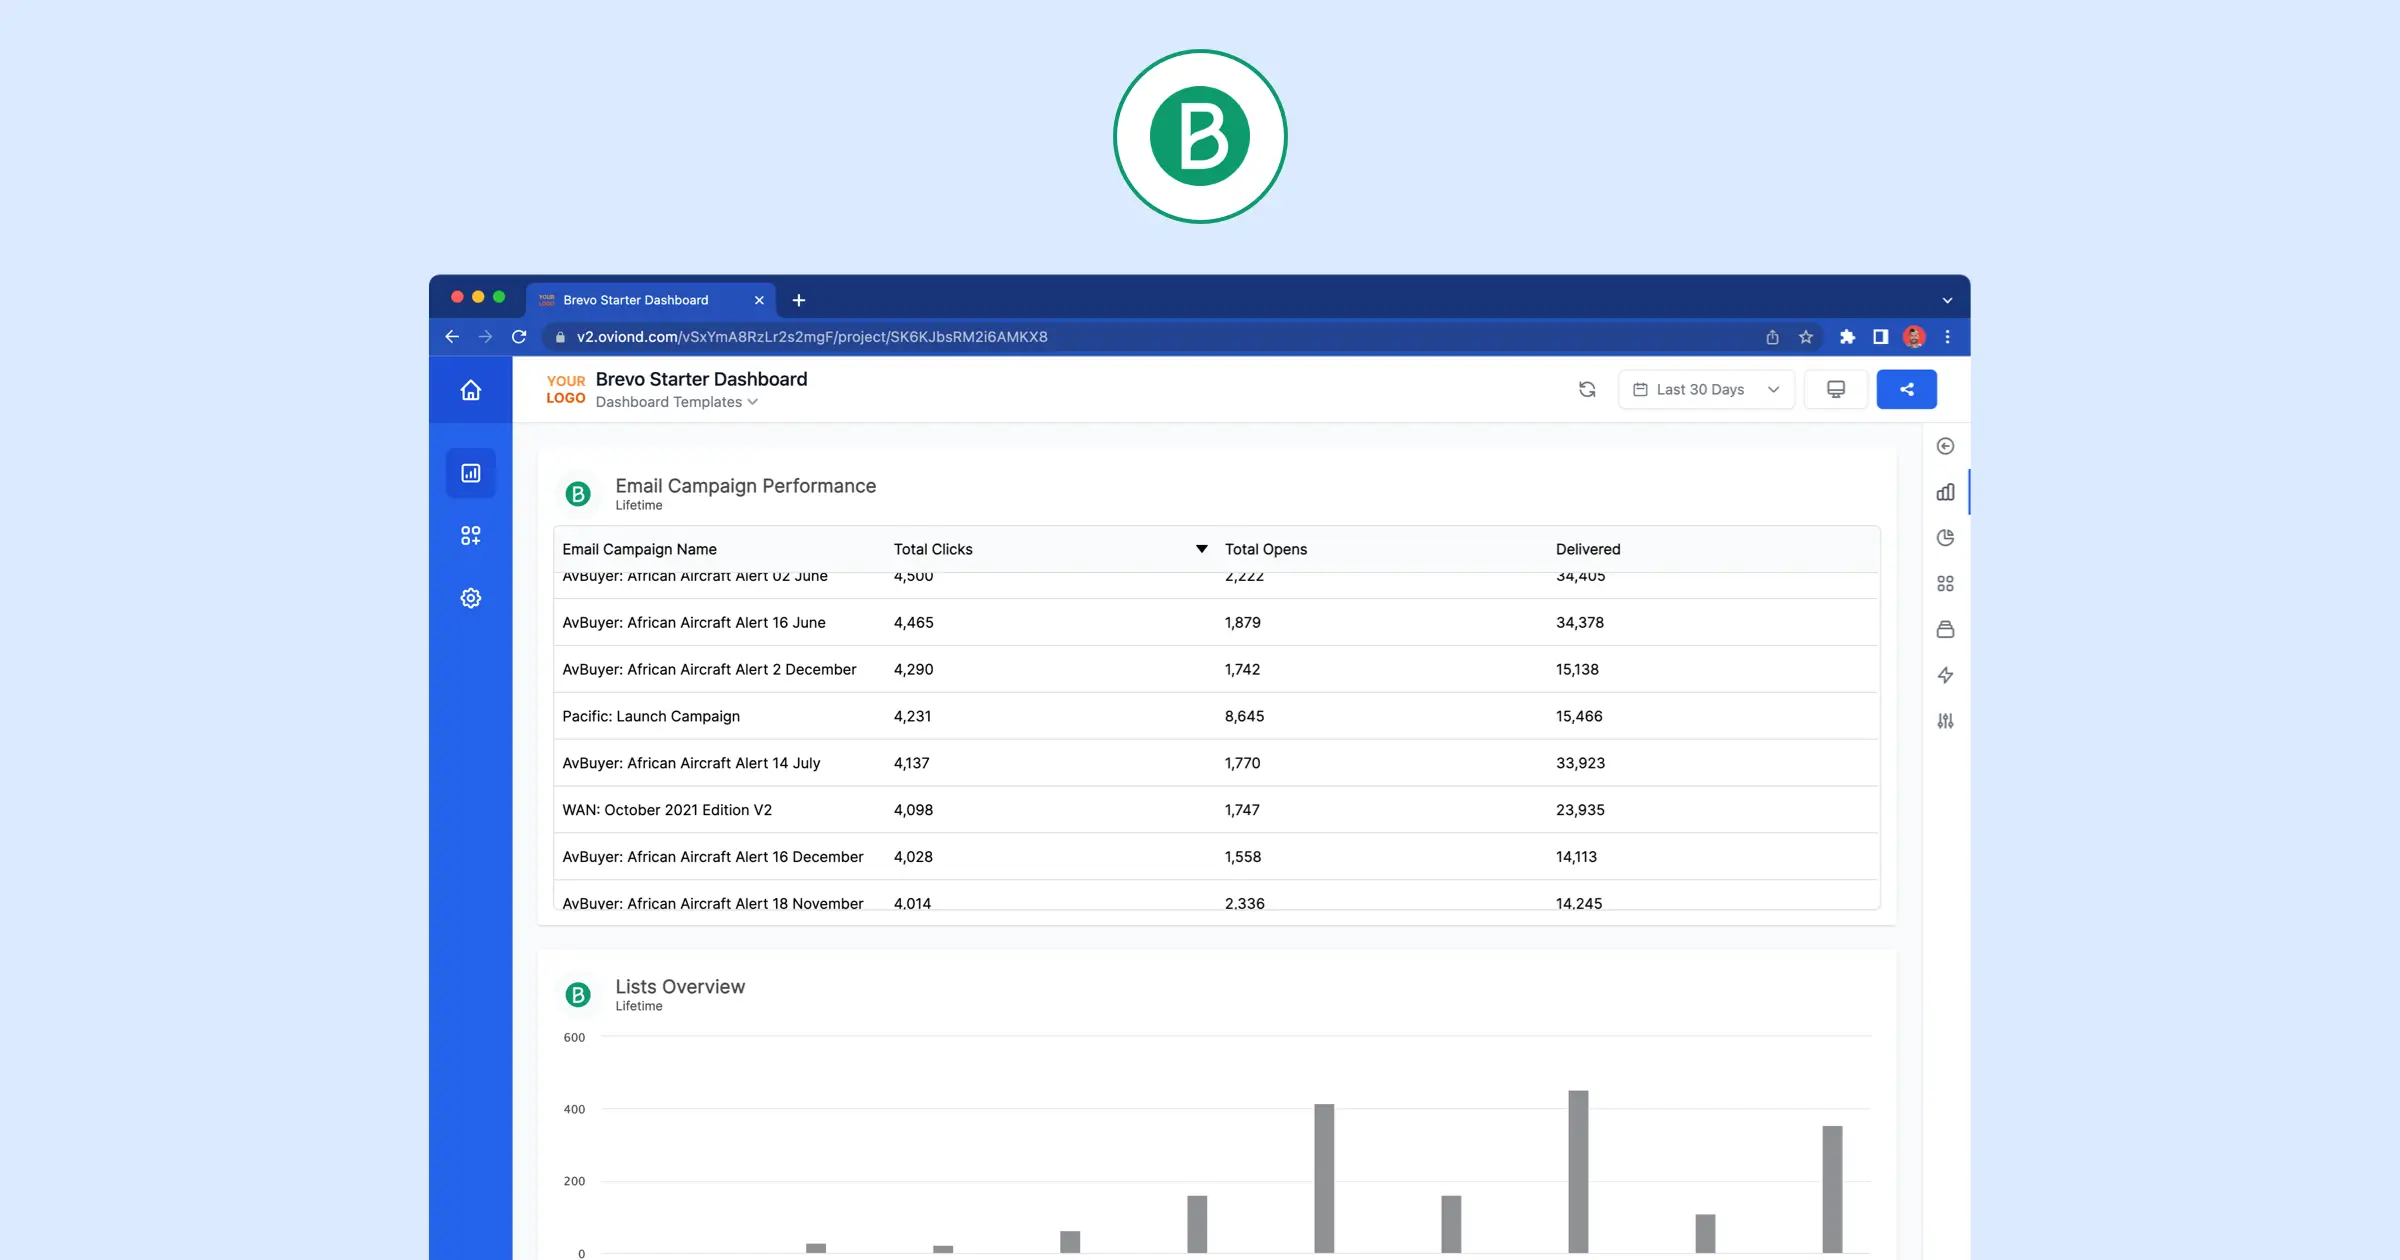Screen dimensions: 2400x1260
Task: Select the Brevo Starter Dashboard browser tab
Action: [x=650, y=300]
